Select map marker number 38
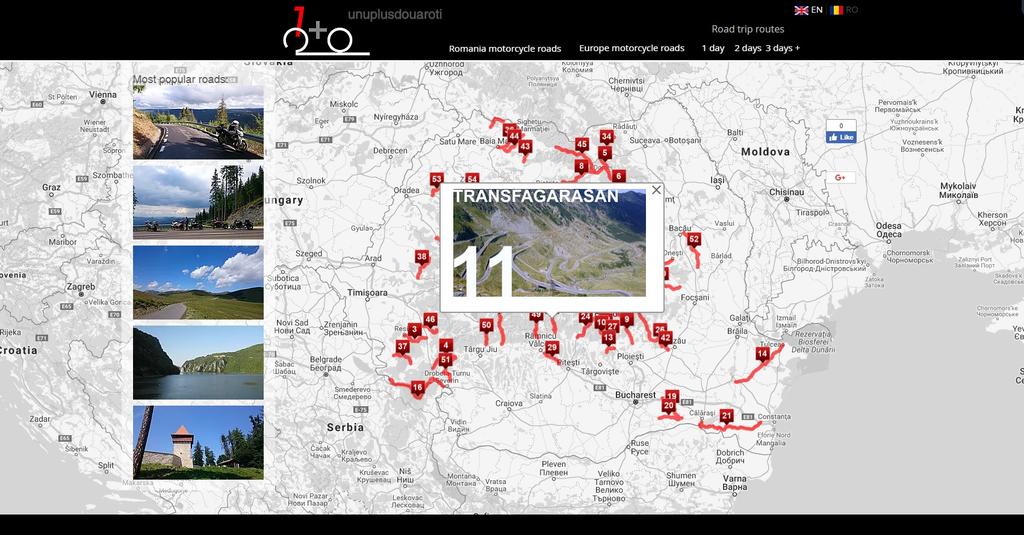 pyautogui.click(x=422, y=258)
